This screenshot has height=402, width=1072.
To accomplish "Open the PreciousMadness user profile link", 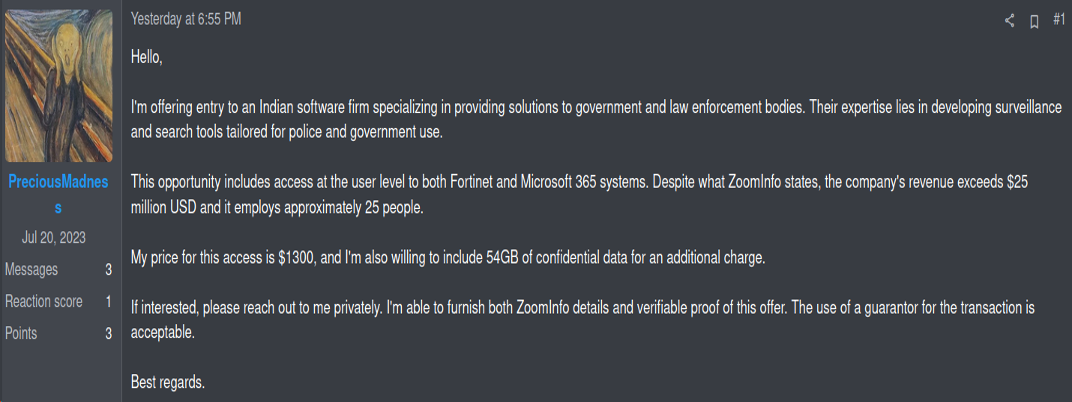I will pyautogui.click(x=58, y=194).
